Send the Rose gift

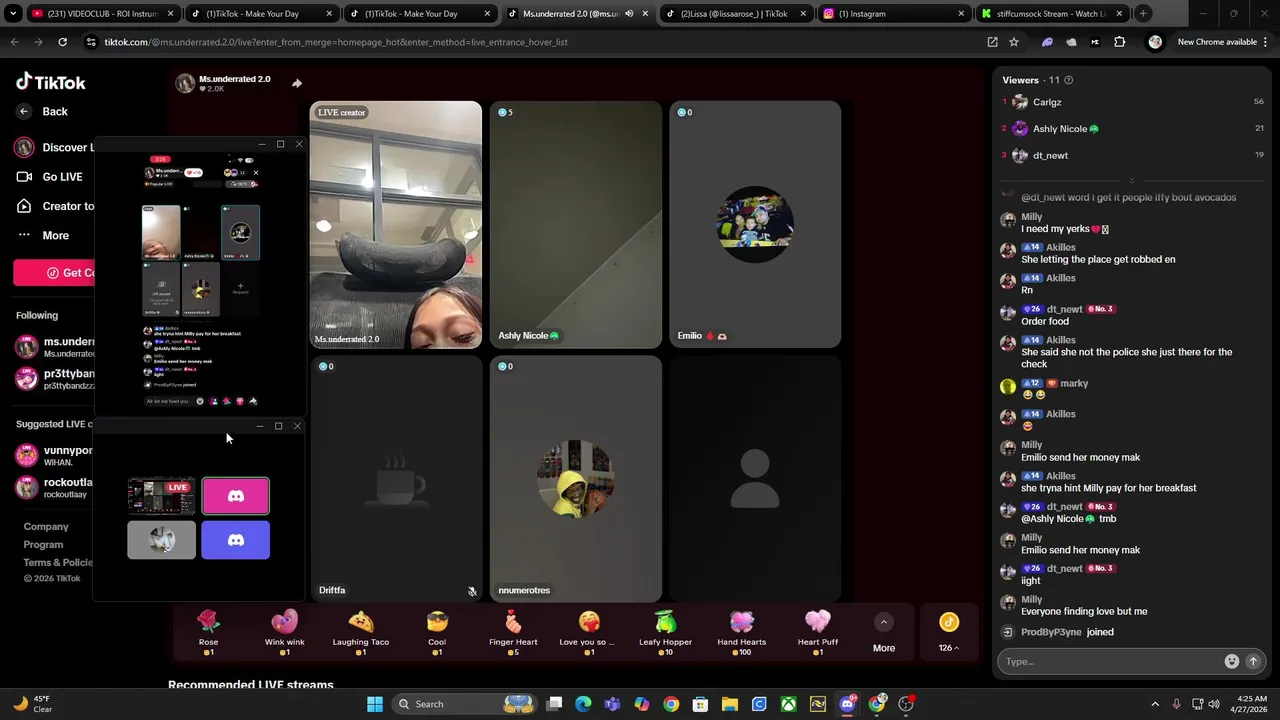pos(208,632)
